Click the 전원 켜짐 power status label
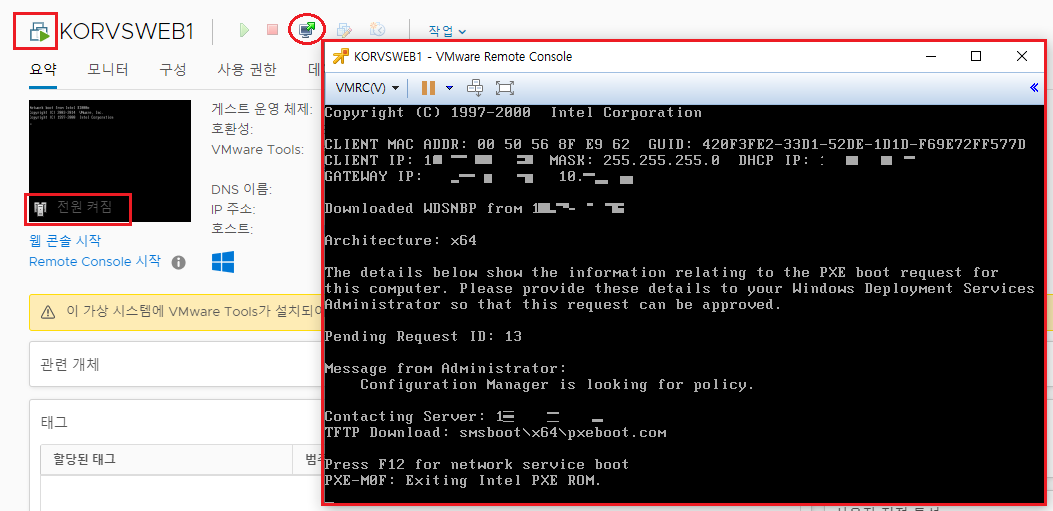Screen dimensions: 1053x511 pyautogui.click(x=85, y=208)
